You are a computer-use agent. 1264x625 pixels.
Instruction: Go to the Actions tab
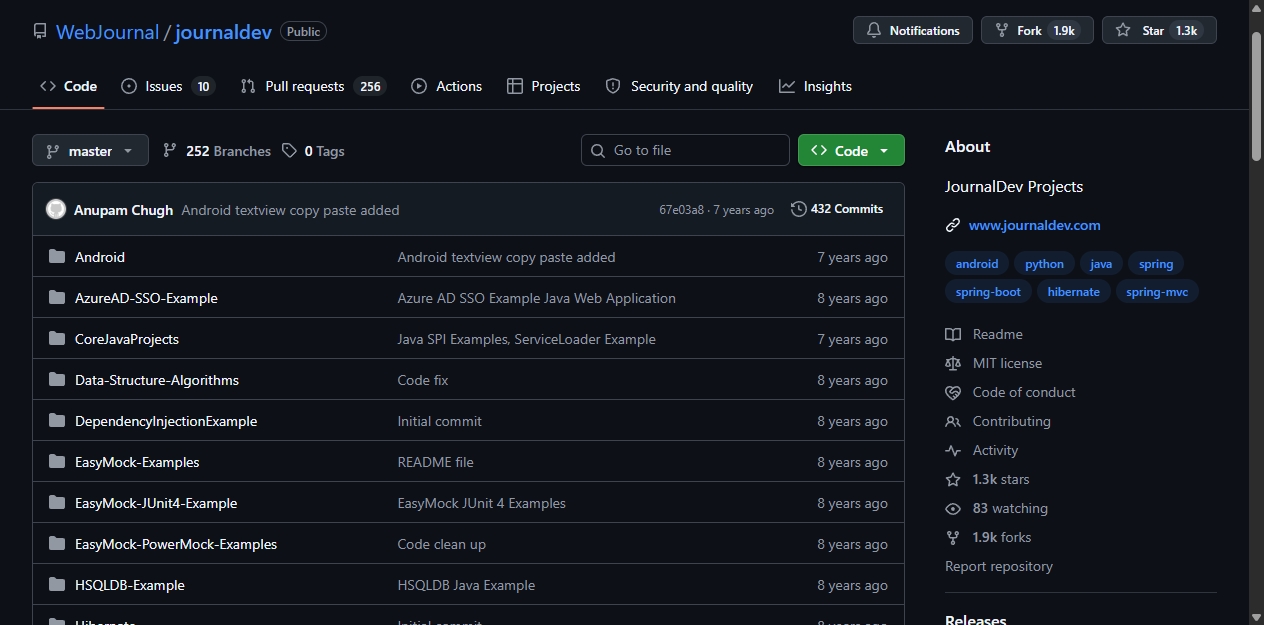tap(446, 86)
